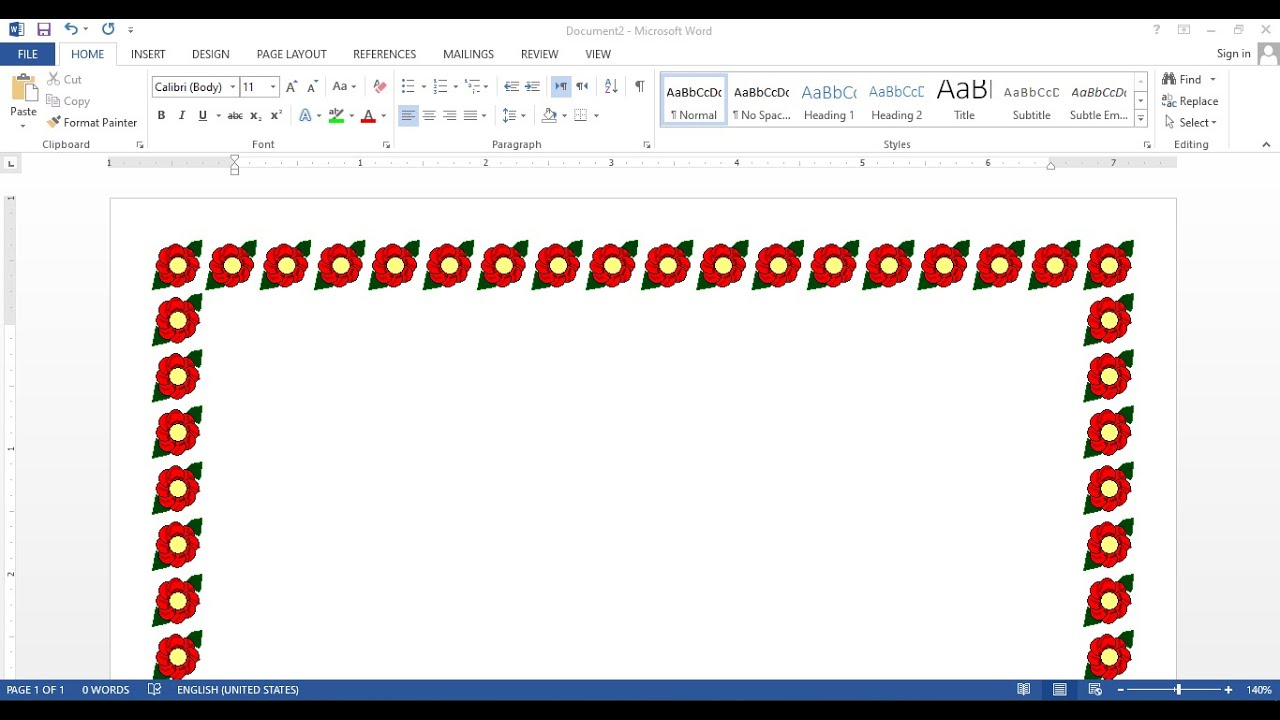Switch to the MAILINGS tab

(x=468, y=54)
